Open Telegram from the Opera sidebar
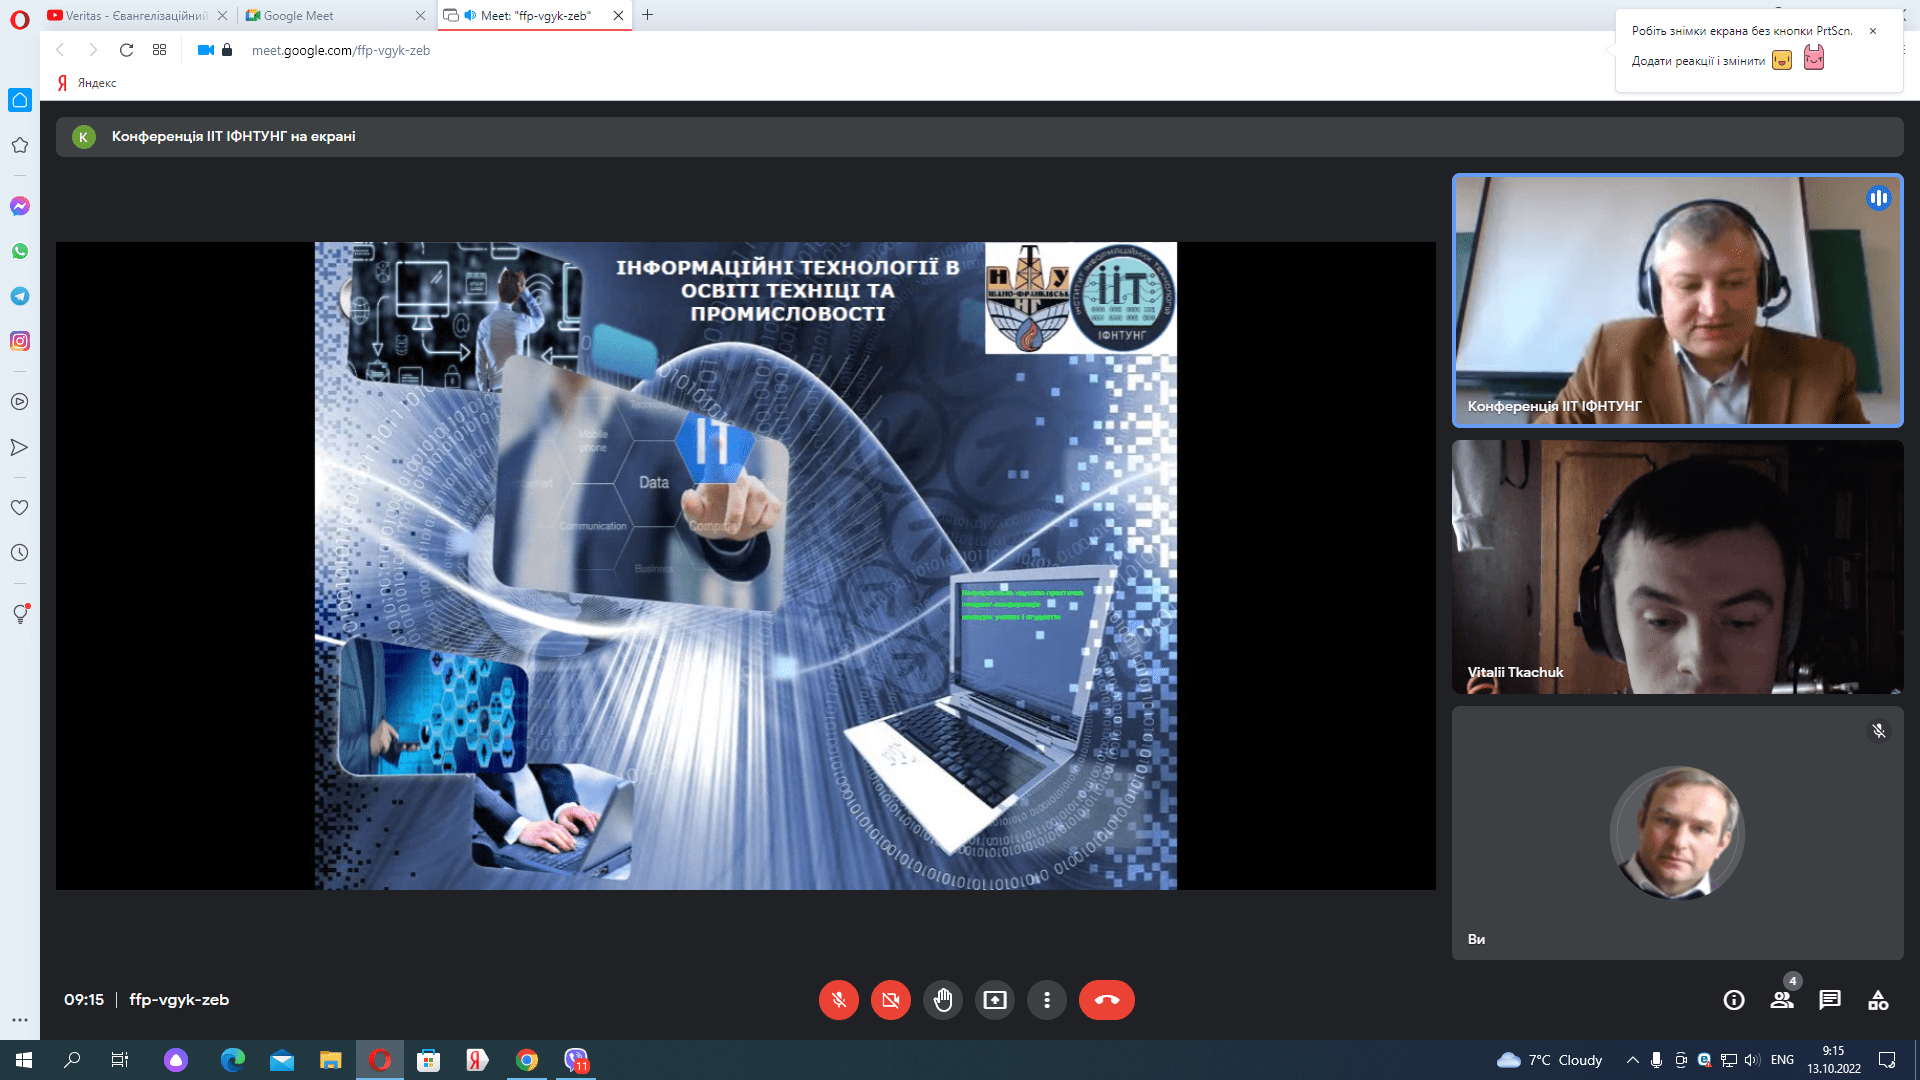 click(x=20, y=296)
